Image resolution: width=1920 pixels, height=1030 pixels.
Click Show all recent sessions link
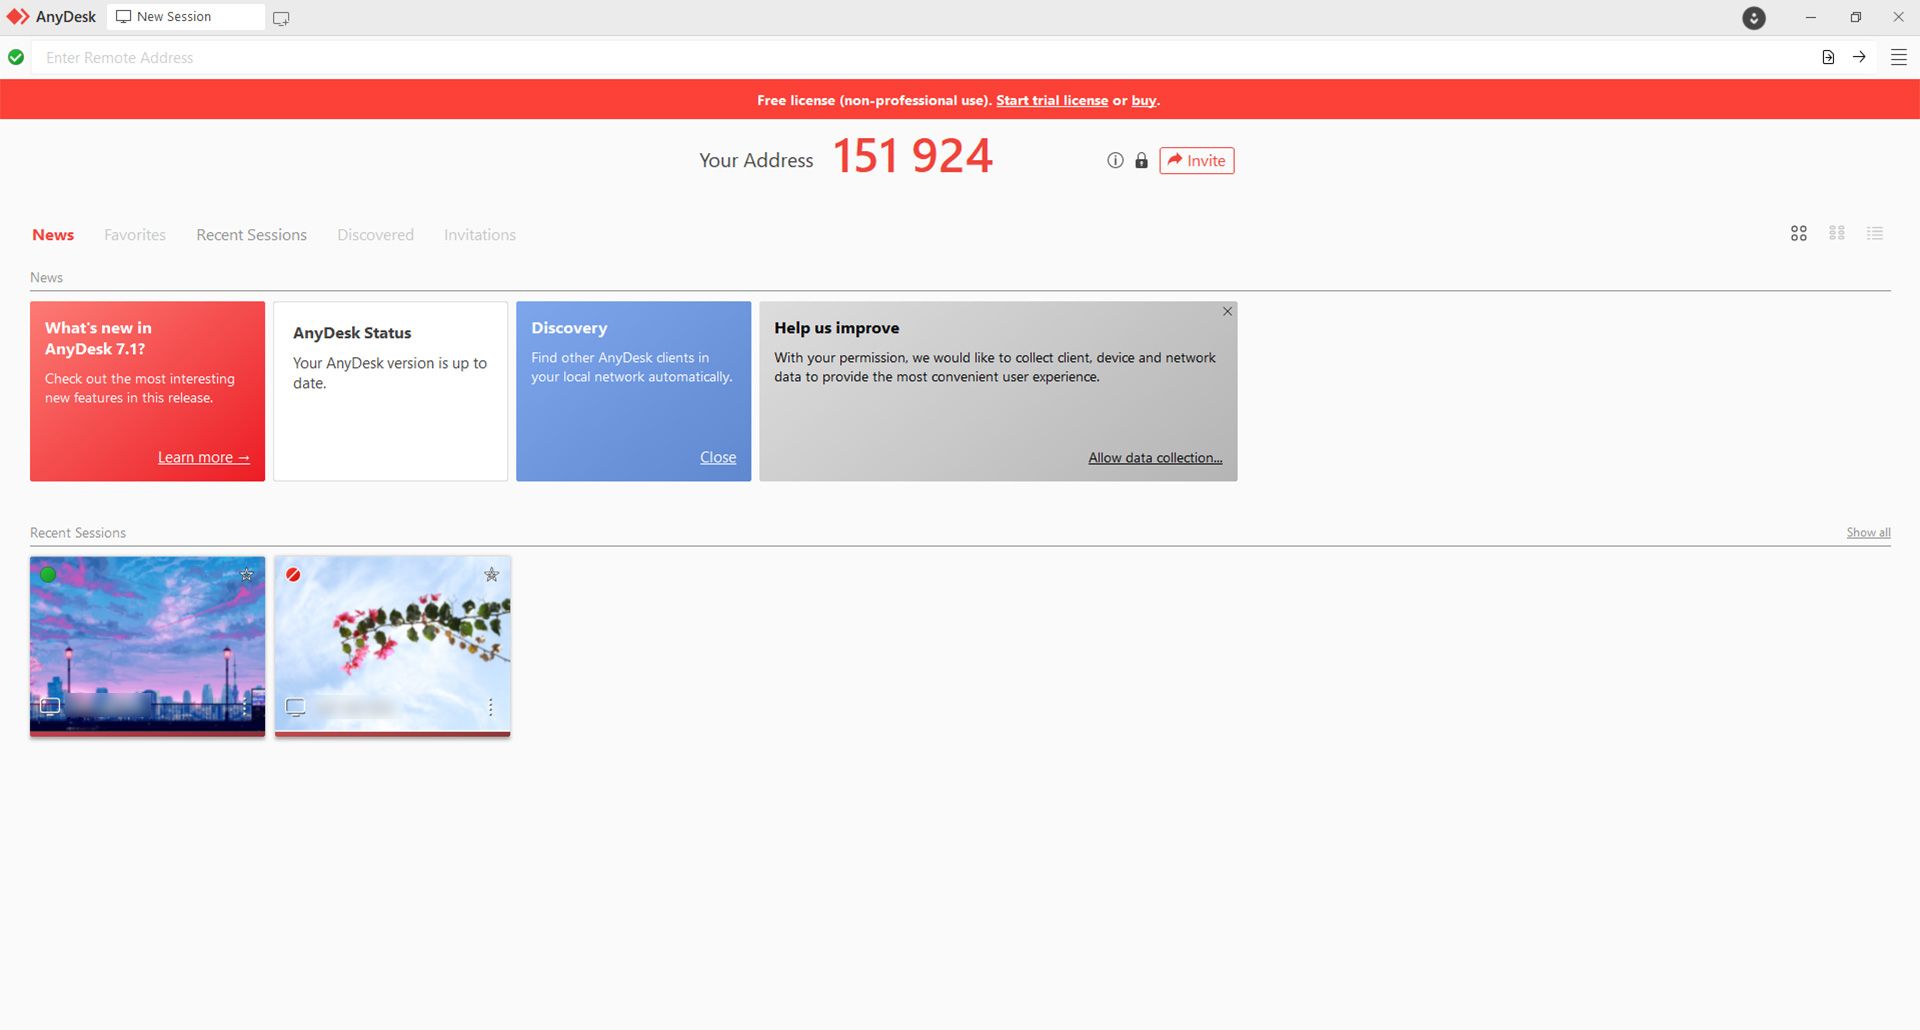1868,533
